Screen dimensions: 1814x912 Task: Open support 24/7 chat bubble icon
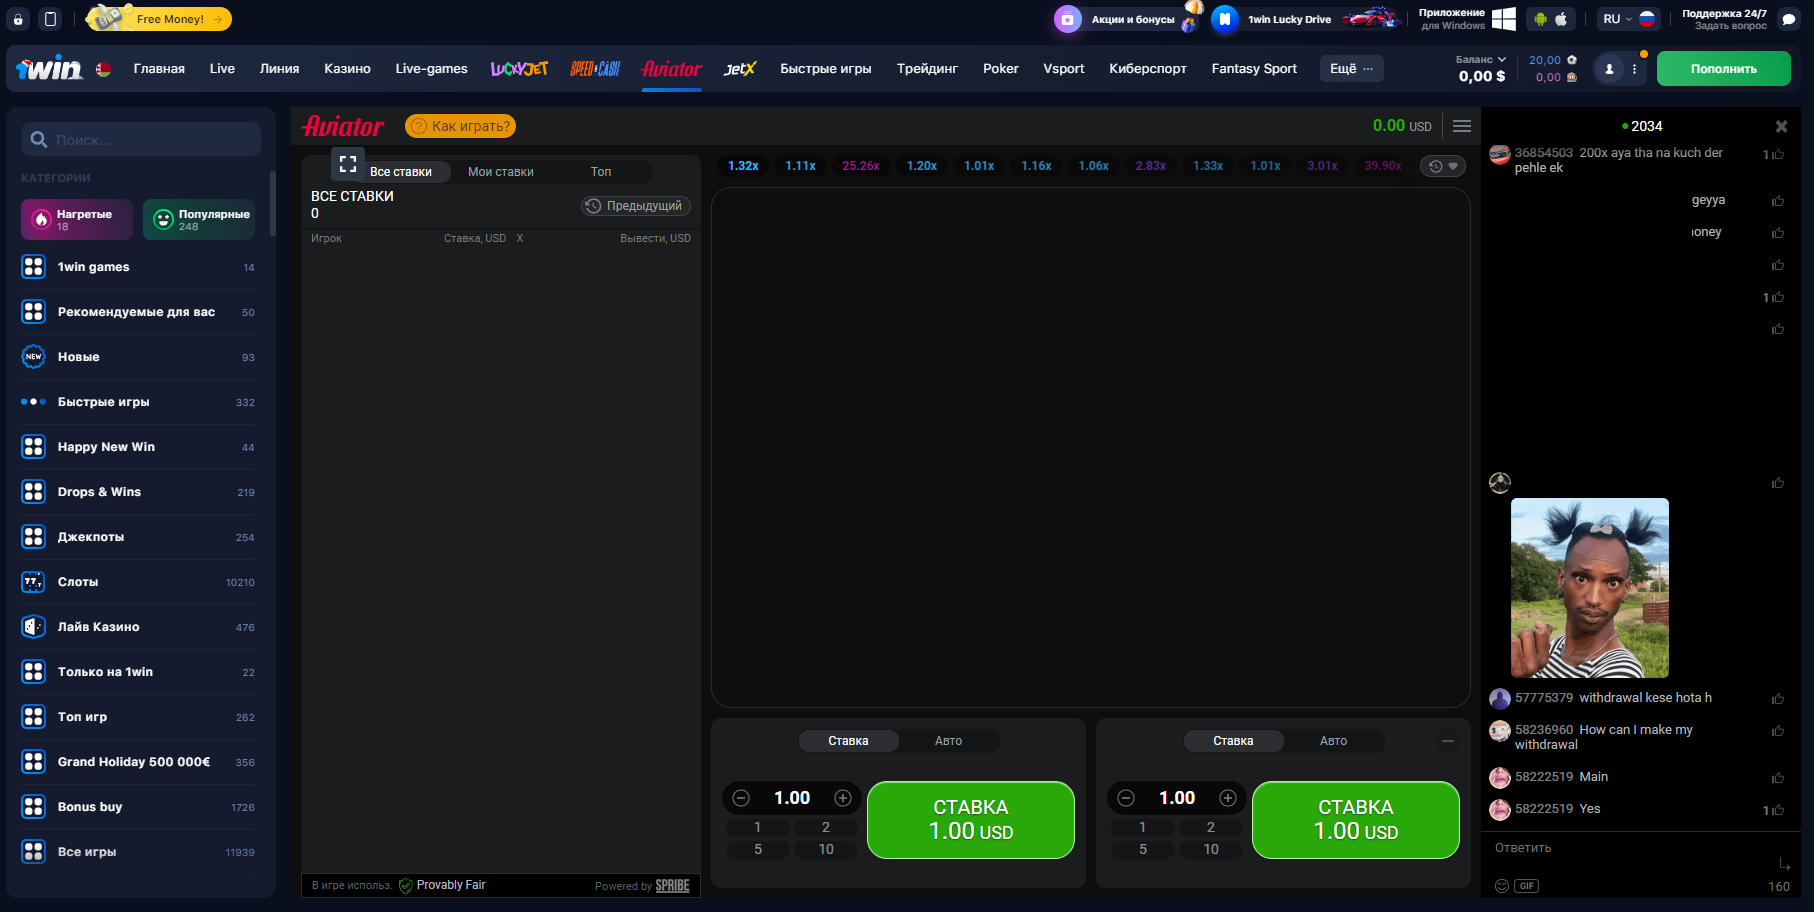[x=1788, y=19]
